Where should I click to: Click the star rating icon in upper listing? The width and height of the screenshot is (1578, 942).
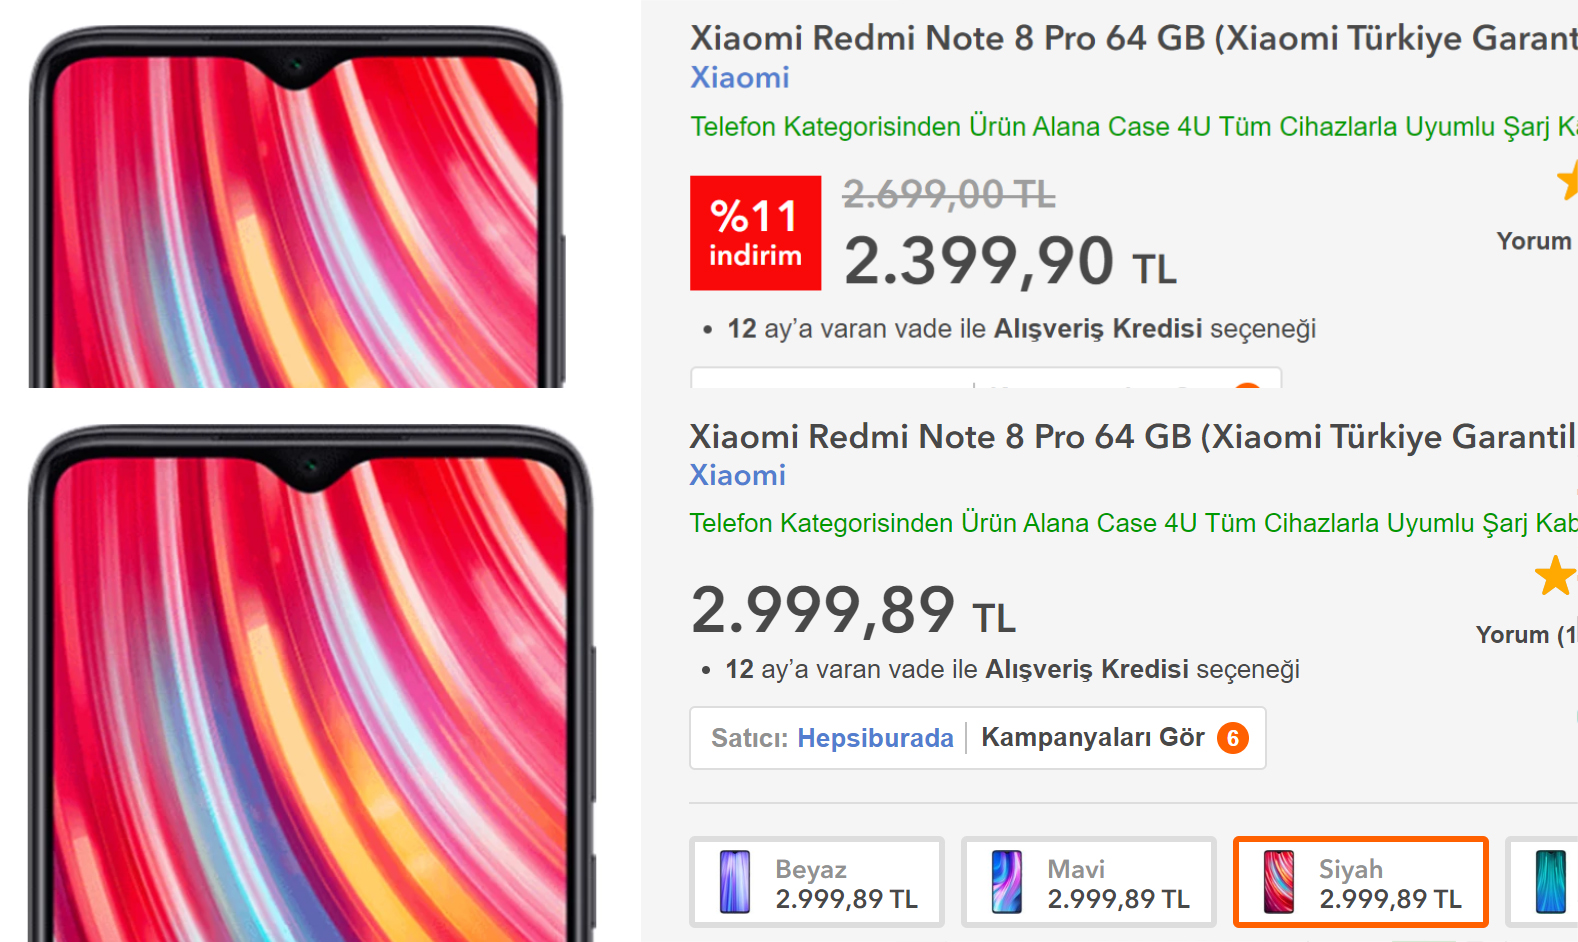(x=1567, y=180)
